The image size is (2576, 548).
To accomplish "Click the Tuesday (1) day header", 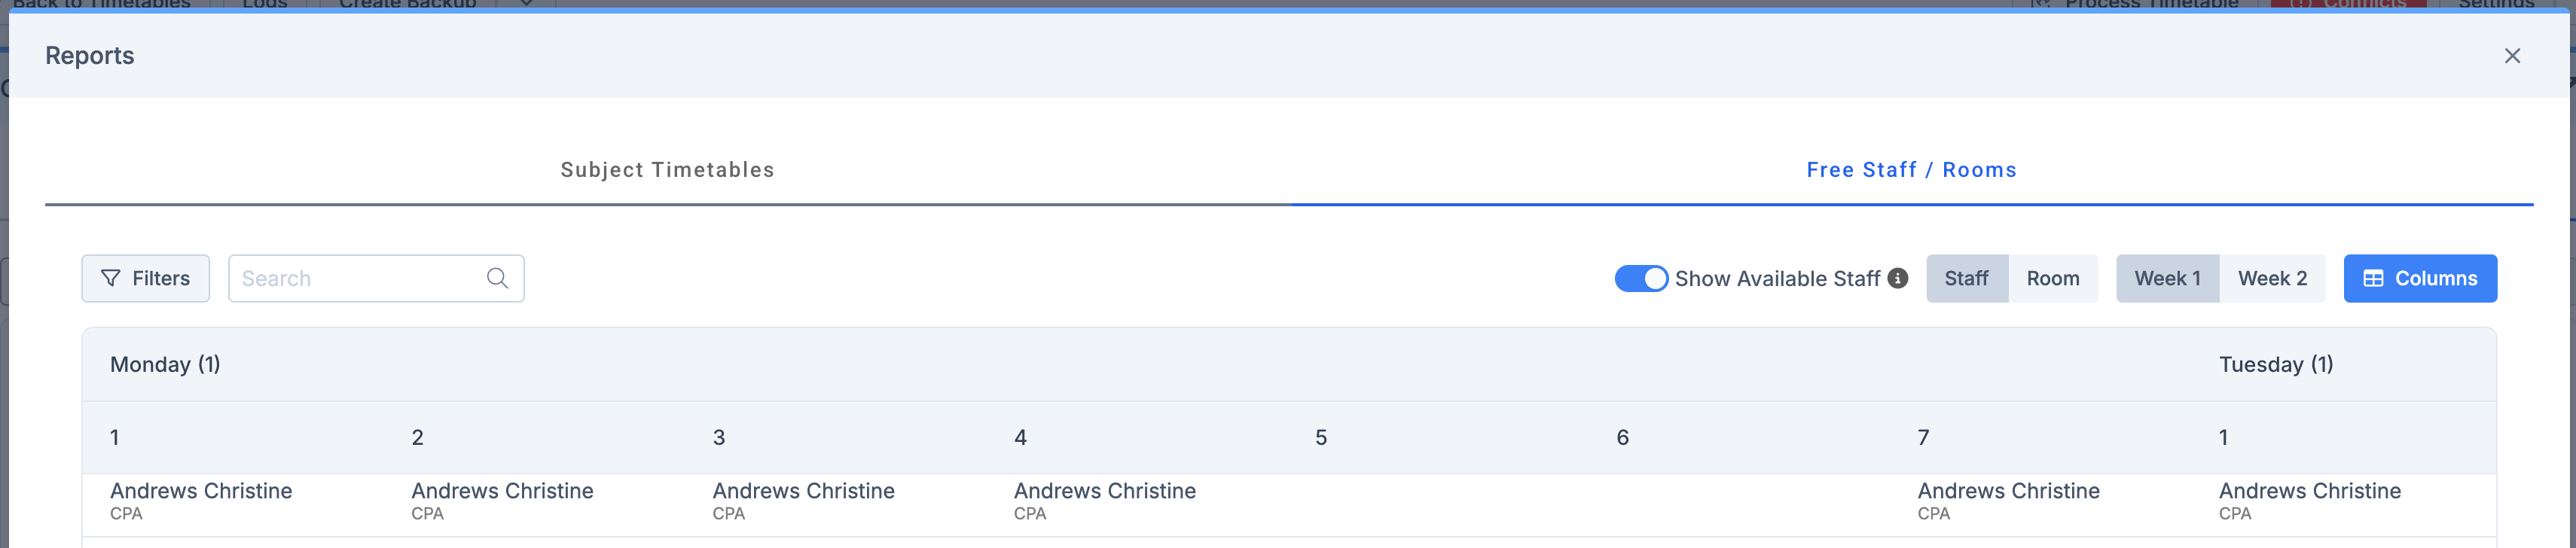I will coord(2275,364).
